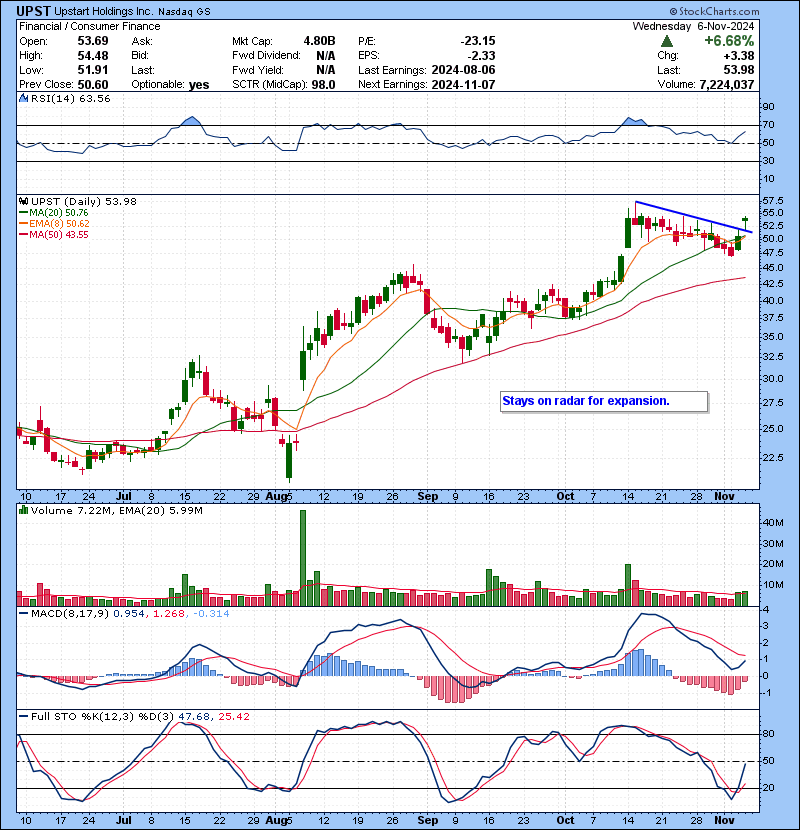Select the Open value 53.69
The height and width of the screenshot is (830, 800).
coord(93,41)
